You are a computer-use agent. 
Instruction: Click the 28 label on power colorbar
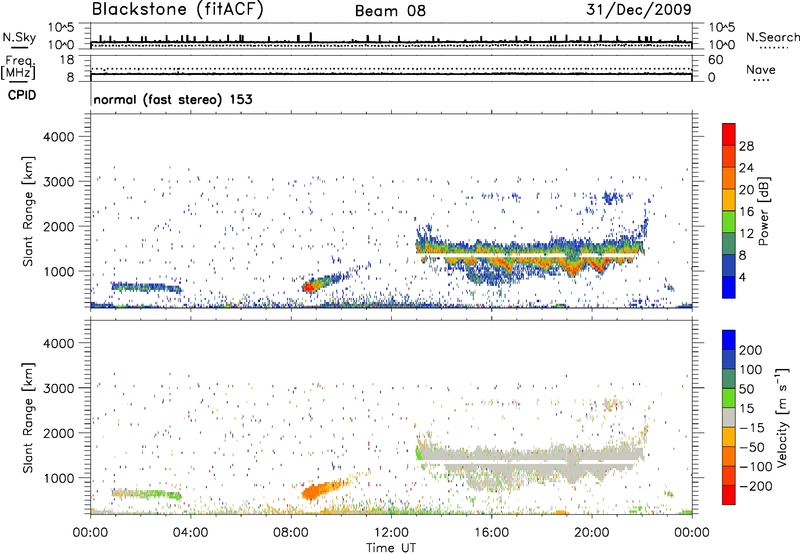746,146
